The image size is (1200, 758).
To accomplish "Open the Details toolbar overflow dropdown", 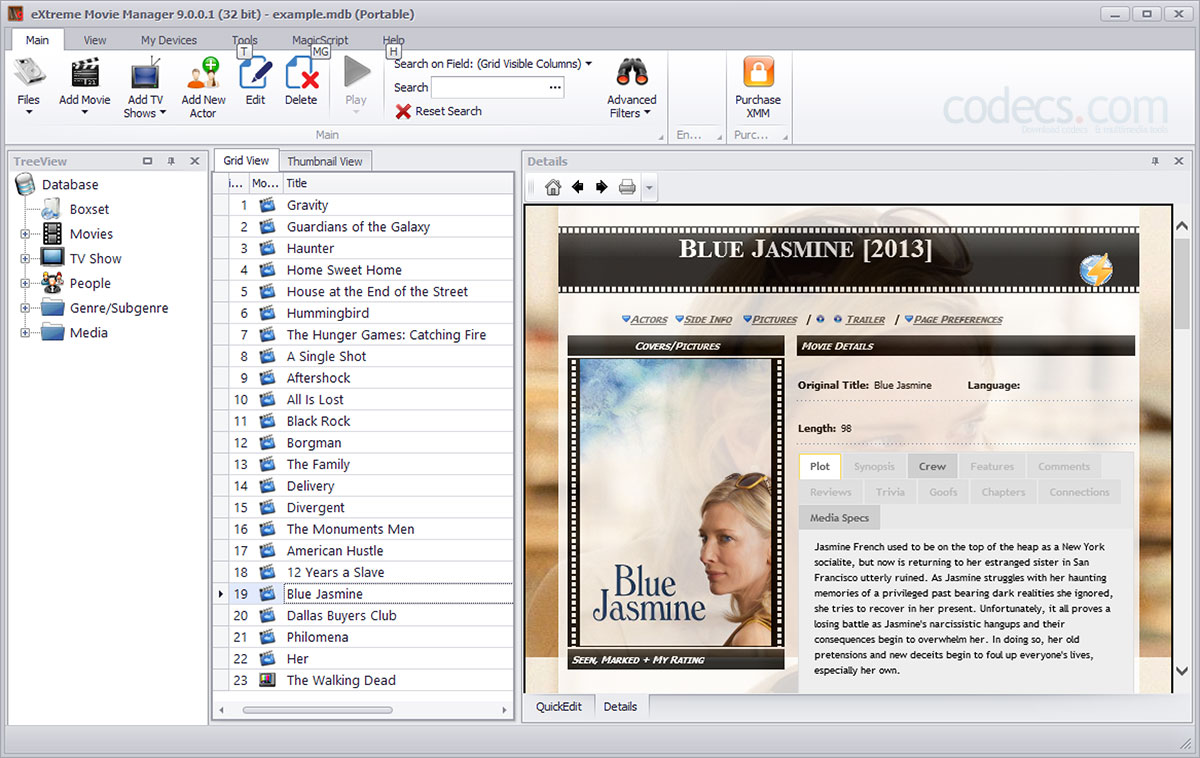I will [649, 187].
